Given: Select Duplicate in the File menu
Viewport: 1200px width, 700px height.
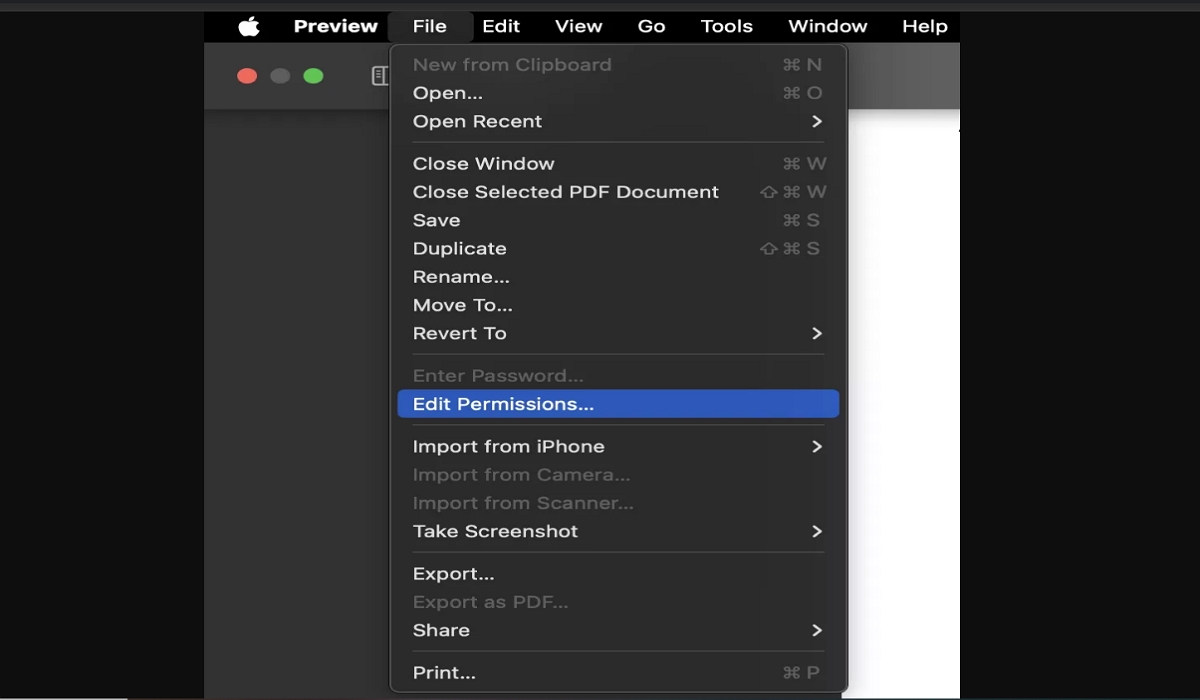Looking at the screenshot, I should click(x=460, y=248).
